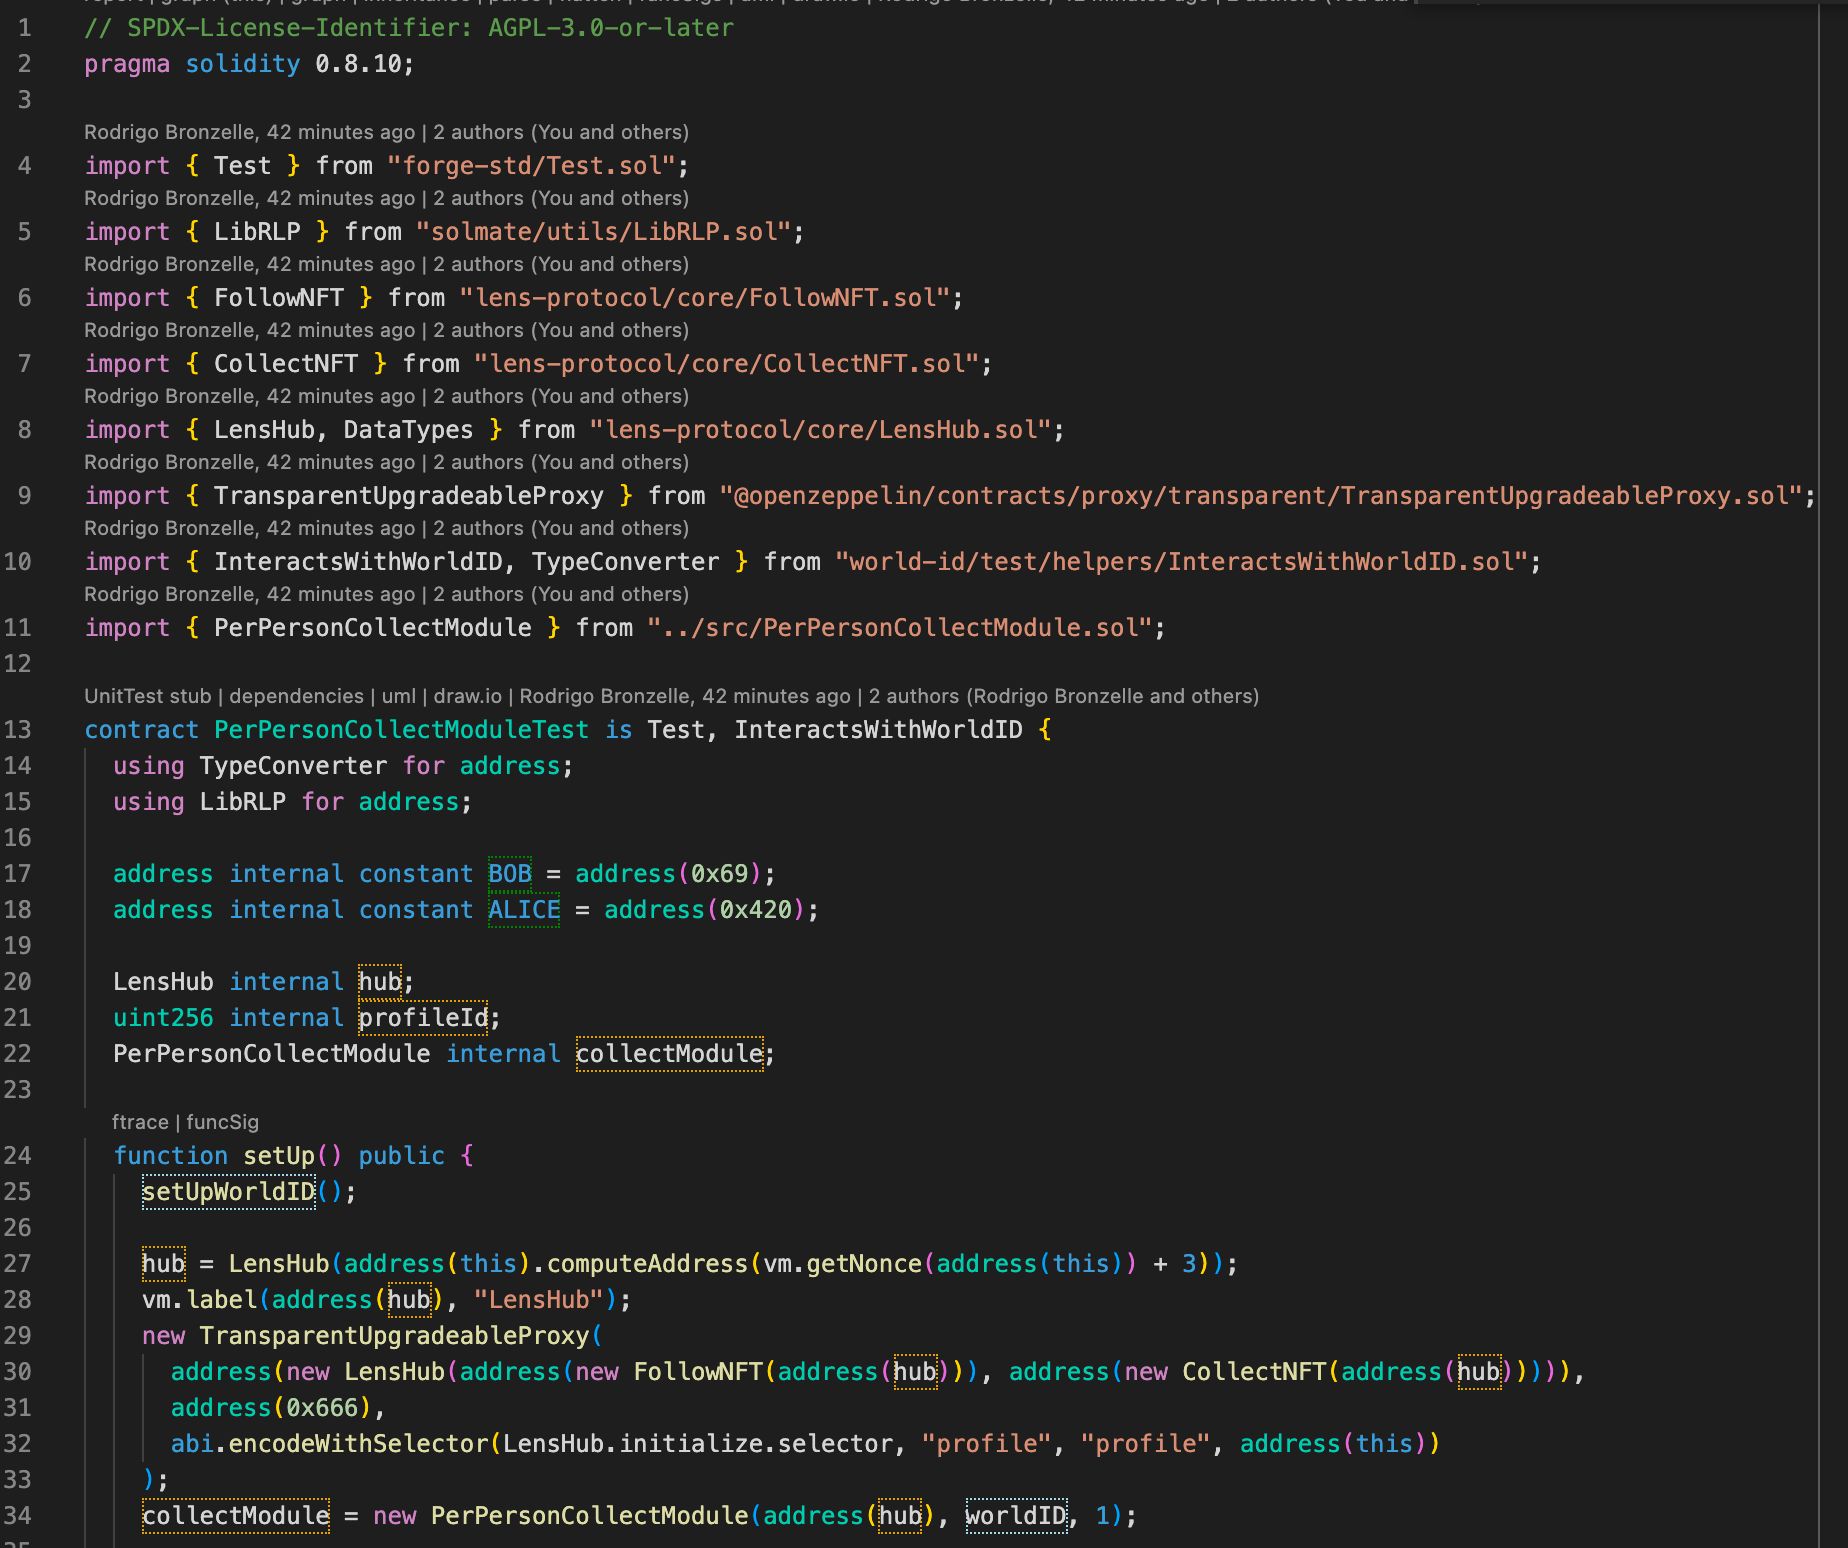The image size is (1848, 1548).
Task: Click 'collectModule' in the 'PerPersonCollectModule internal' declaration
Action: click(669, 1054)
